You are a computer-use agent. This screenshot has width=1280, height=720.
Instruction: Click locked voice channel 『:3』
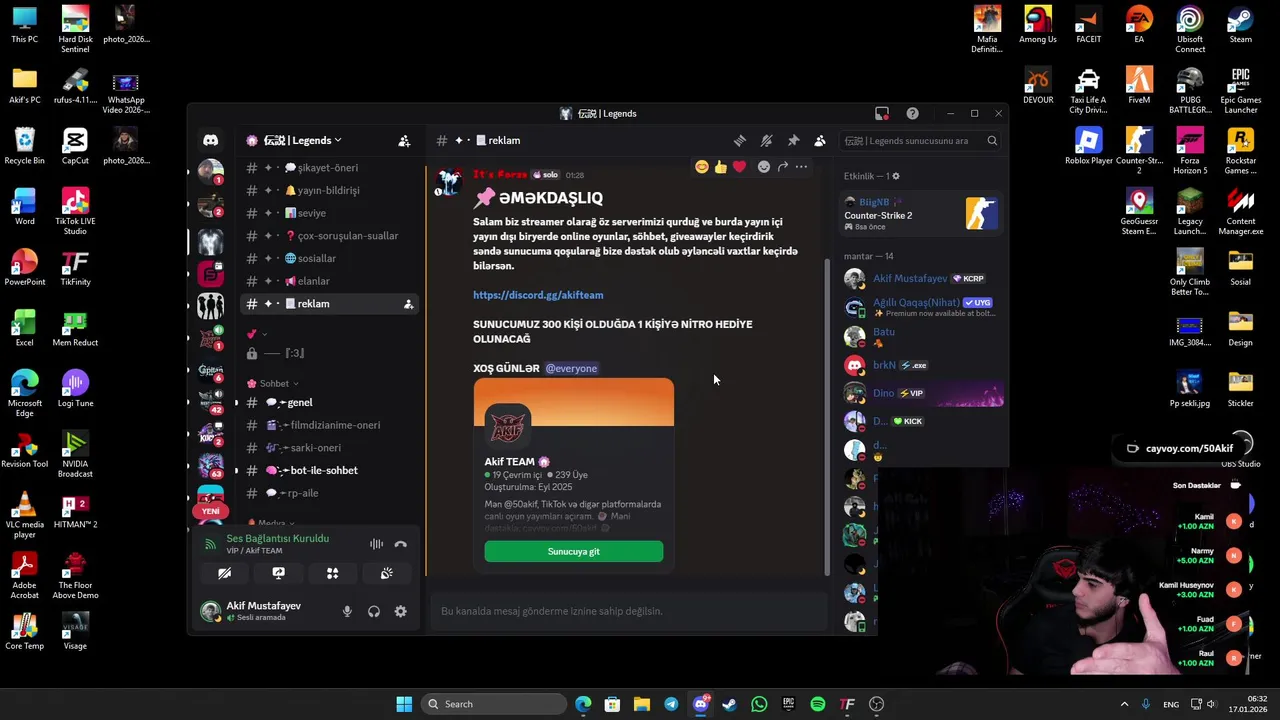328,353
